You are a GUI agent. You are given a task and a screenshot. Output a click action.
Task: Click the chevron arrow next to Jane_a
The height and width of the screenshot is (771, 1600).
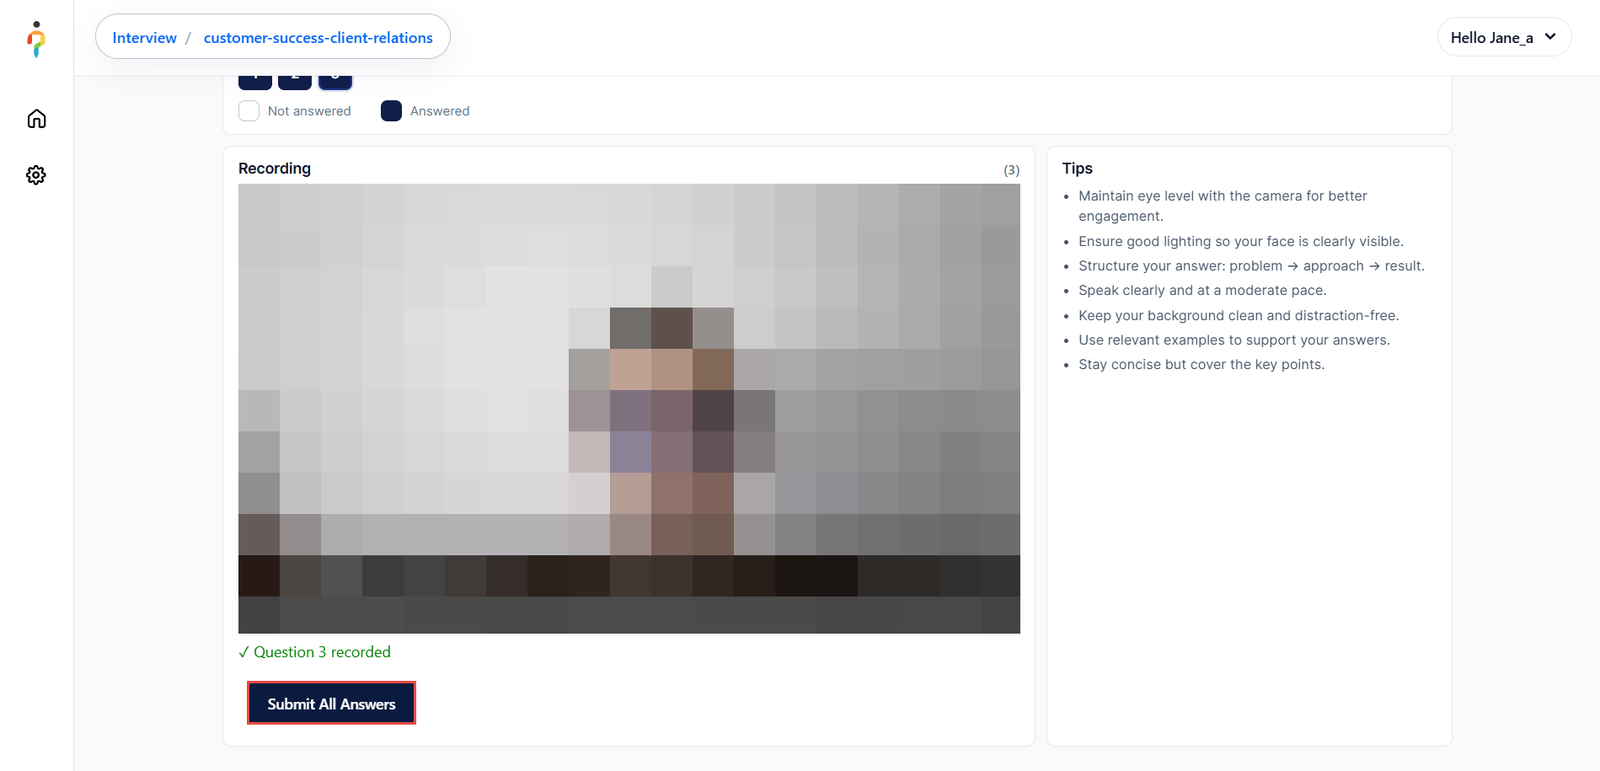(x=1550, y=37)
